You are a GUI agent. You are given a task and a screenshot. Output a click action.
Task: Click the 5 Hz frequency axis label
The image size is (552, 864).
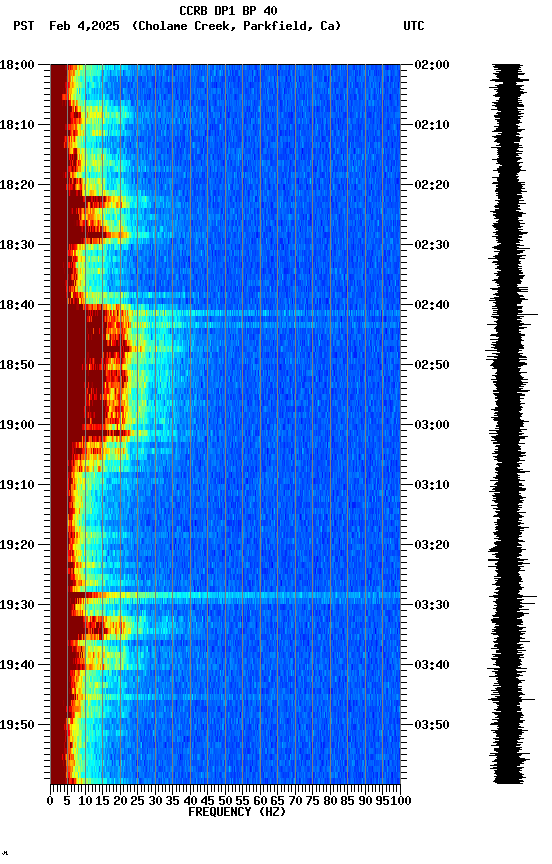[x=67, y=801]
